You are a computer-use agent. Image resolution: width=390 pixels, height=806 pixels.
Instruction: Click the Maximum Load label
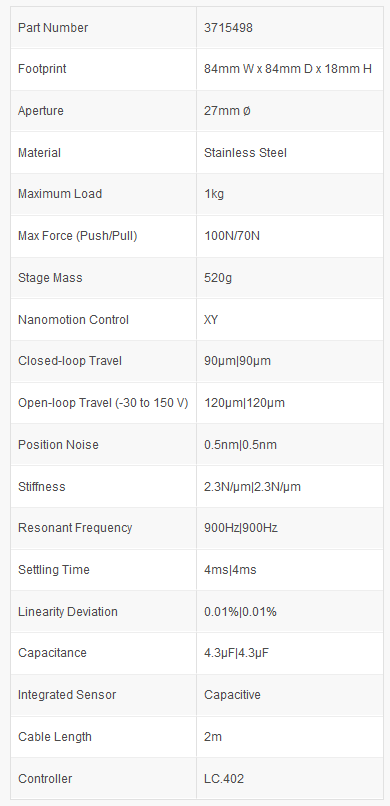click(x=60, y=194)
